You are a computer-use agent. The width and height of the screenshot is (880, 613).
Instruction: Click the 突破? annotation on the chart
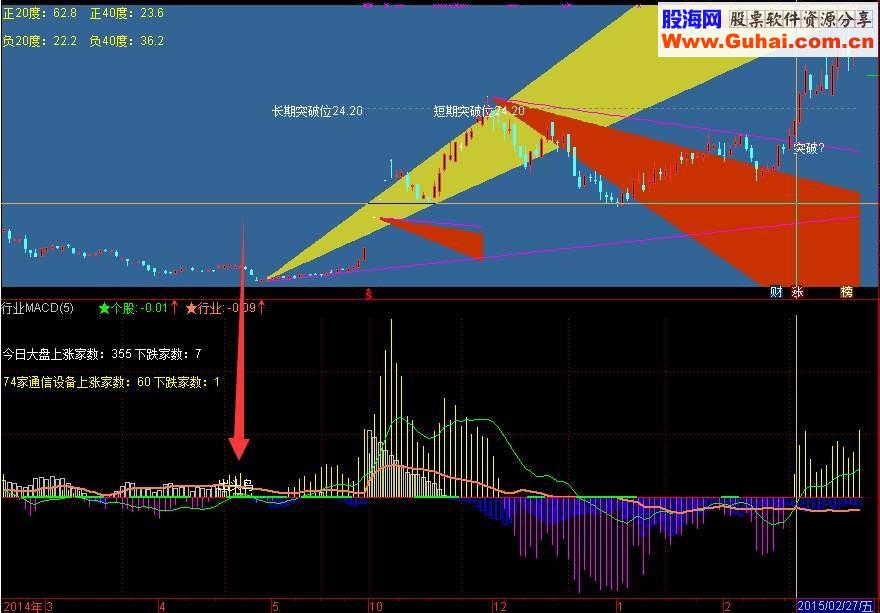[809, 149]
